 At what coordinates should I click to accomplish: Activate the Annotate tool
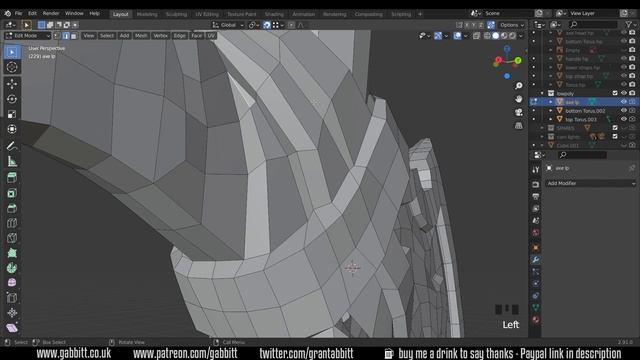(12, 146)
